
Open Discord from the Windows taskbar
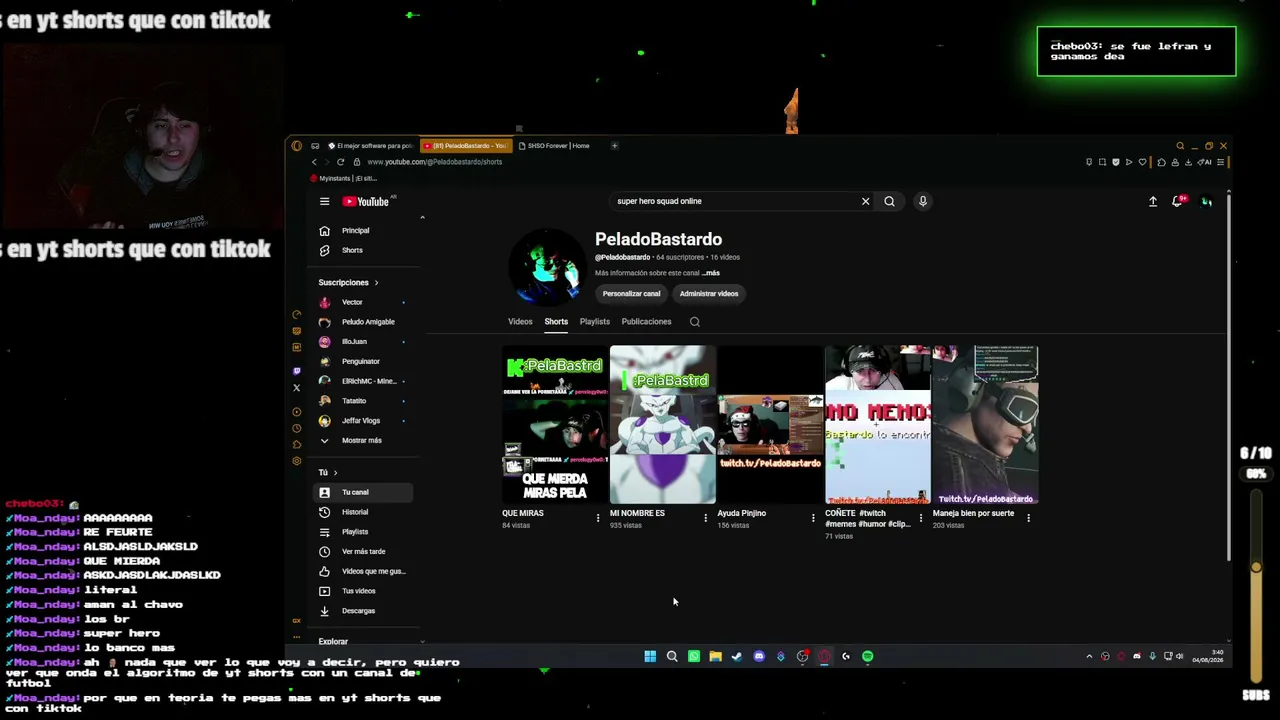point(759,656)
